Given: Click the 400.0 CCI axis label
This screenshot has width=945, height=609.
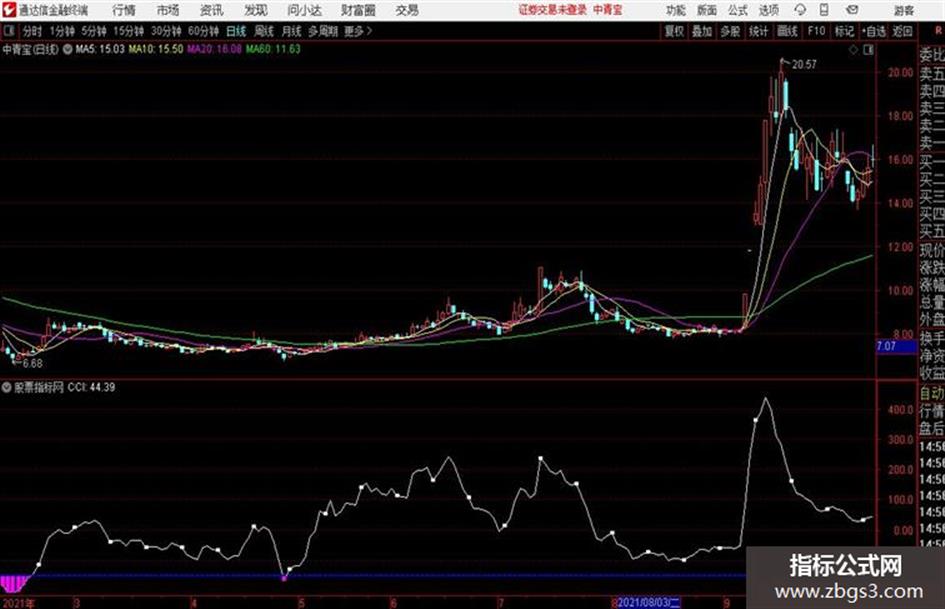Looking at the screenshot, I should 900,409.
